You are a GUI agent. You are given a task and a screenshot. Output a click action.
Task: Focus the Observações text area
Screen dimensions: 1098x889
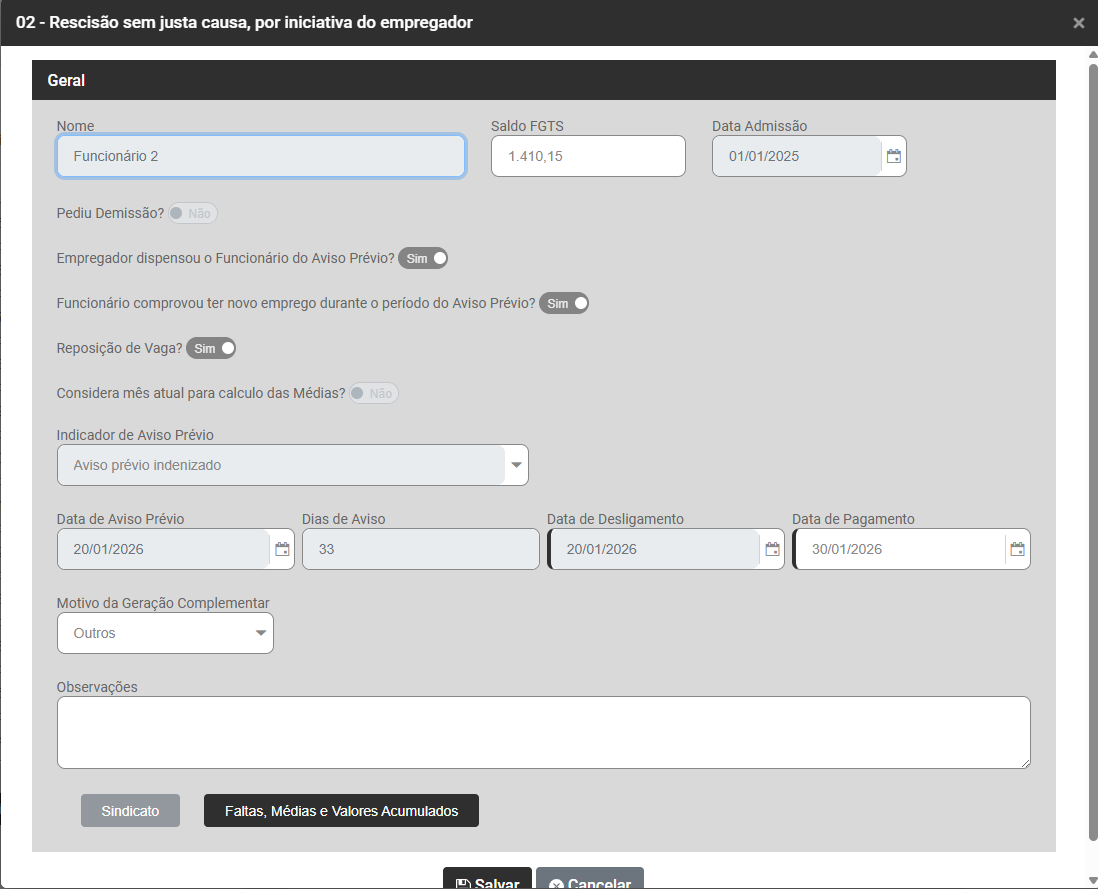click(543, 732)
